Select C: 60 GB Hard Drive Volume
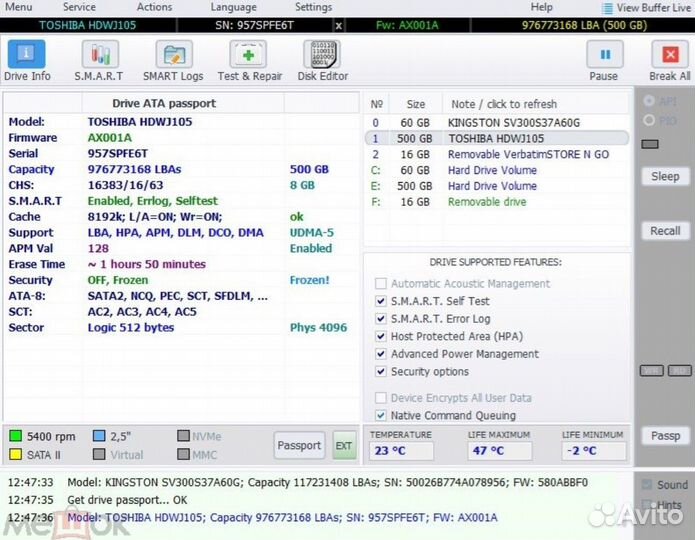695x540 pixels. pyautogui.click(x=496, y=170)
